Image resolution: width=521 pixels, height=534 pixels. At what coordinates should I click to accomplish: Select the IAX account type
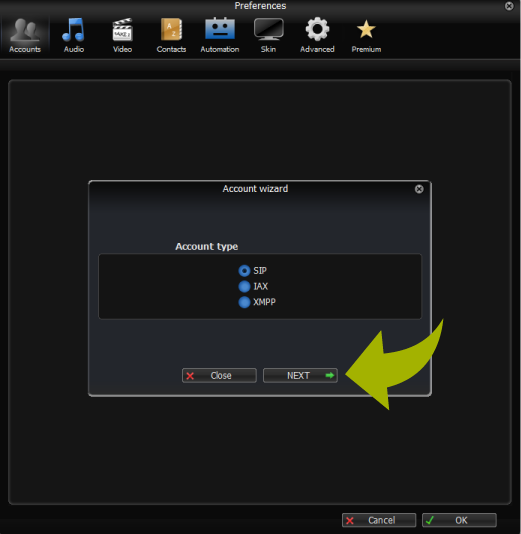244,286
